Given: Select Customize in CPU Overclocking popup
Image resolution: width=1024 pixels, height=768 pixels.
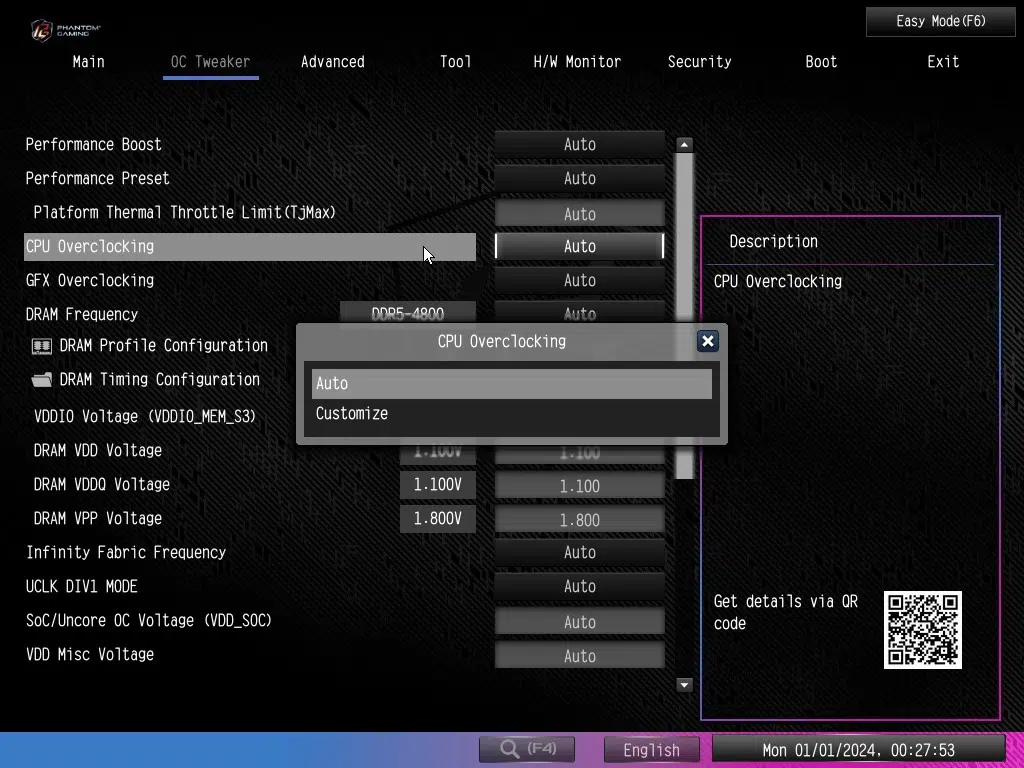Looking at the screenshot, I should (x=352, y=414).
